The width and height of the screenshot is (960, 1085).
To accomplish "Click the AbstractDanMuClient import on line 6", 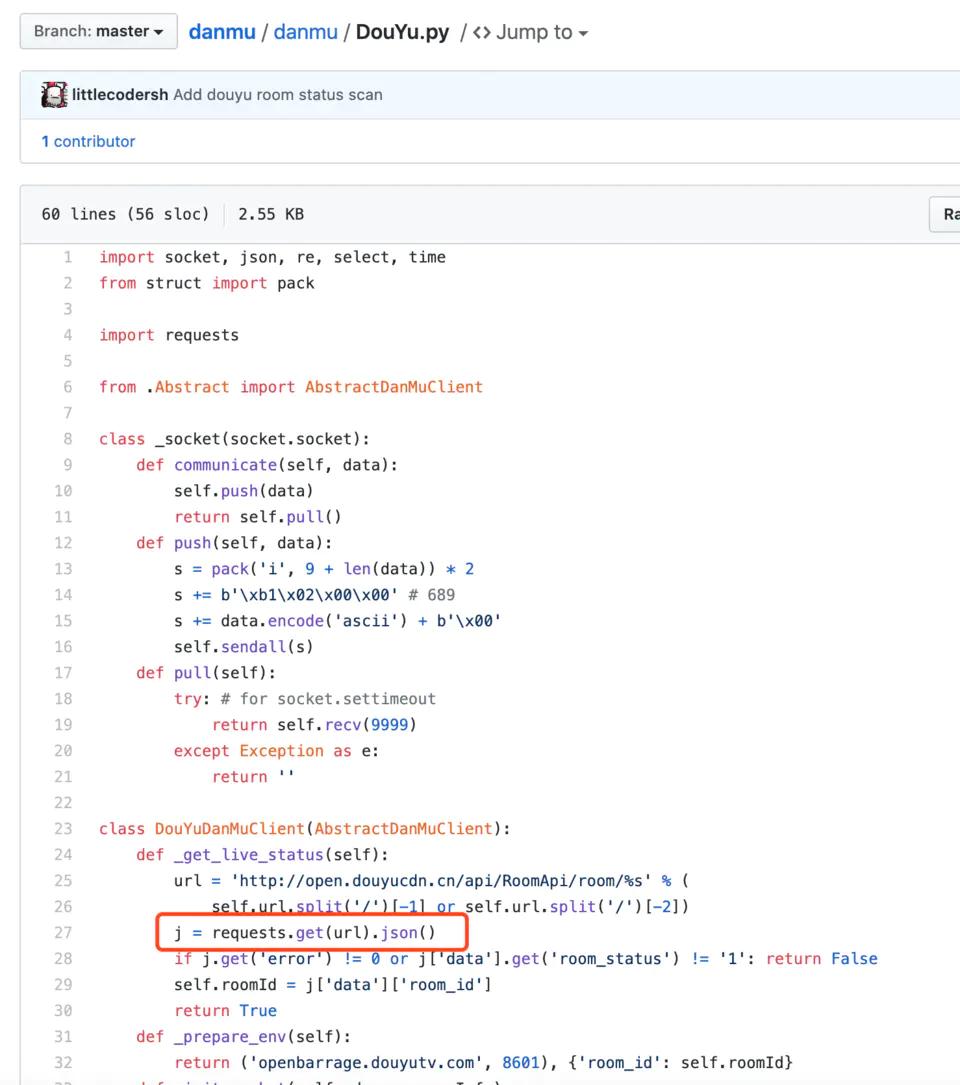I will click(394, 387).
